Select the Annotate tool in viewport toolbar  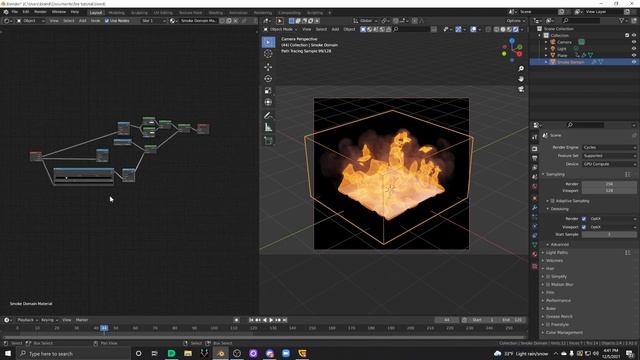coord(268,116)
